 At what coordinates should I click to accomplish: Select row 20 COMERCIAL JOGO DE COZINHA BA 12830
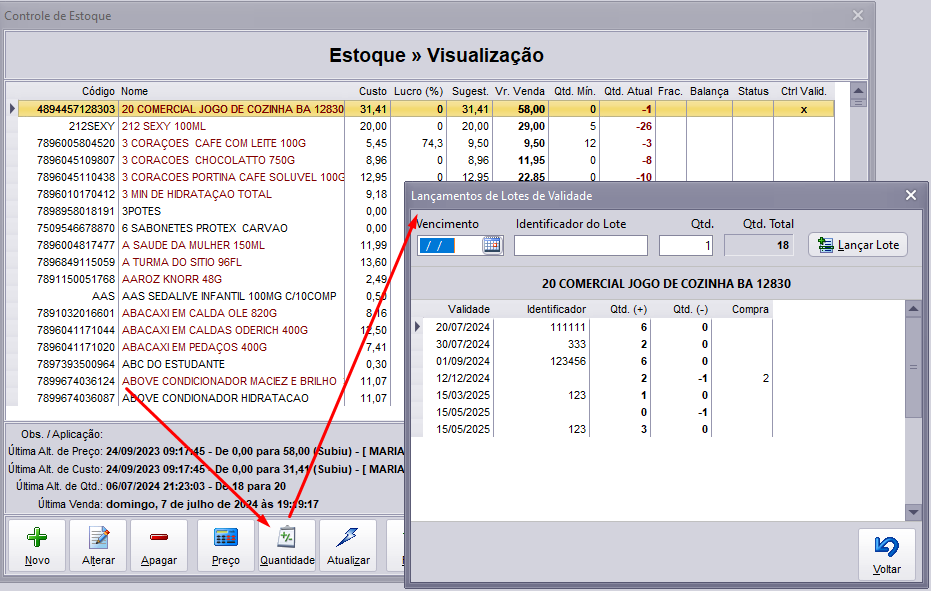tap(426, 109)
